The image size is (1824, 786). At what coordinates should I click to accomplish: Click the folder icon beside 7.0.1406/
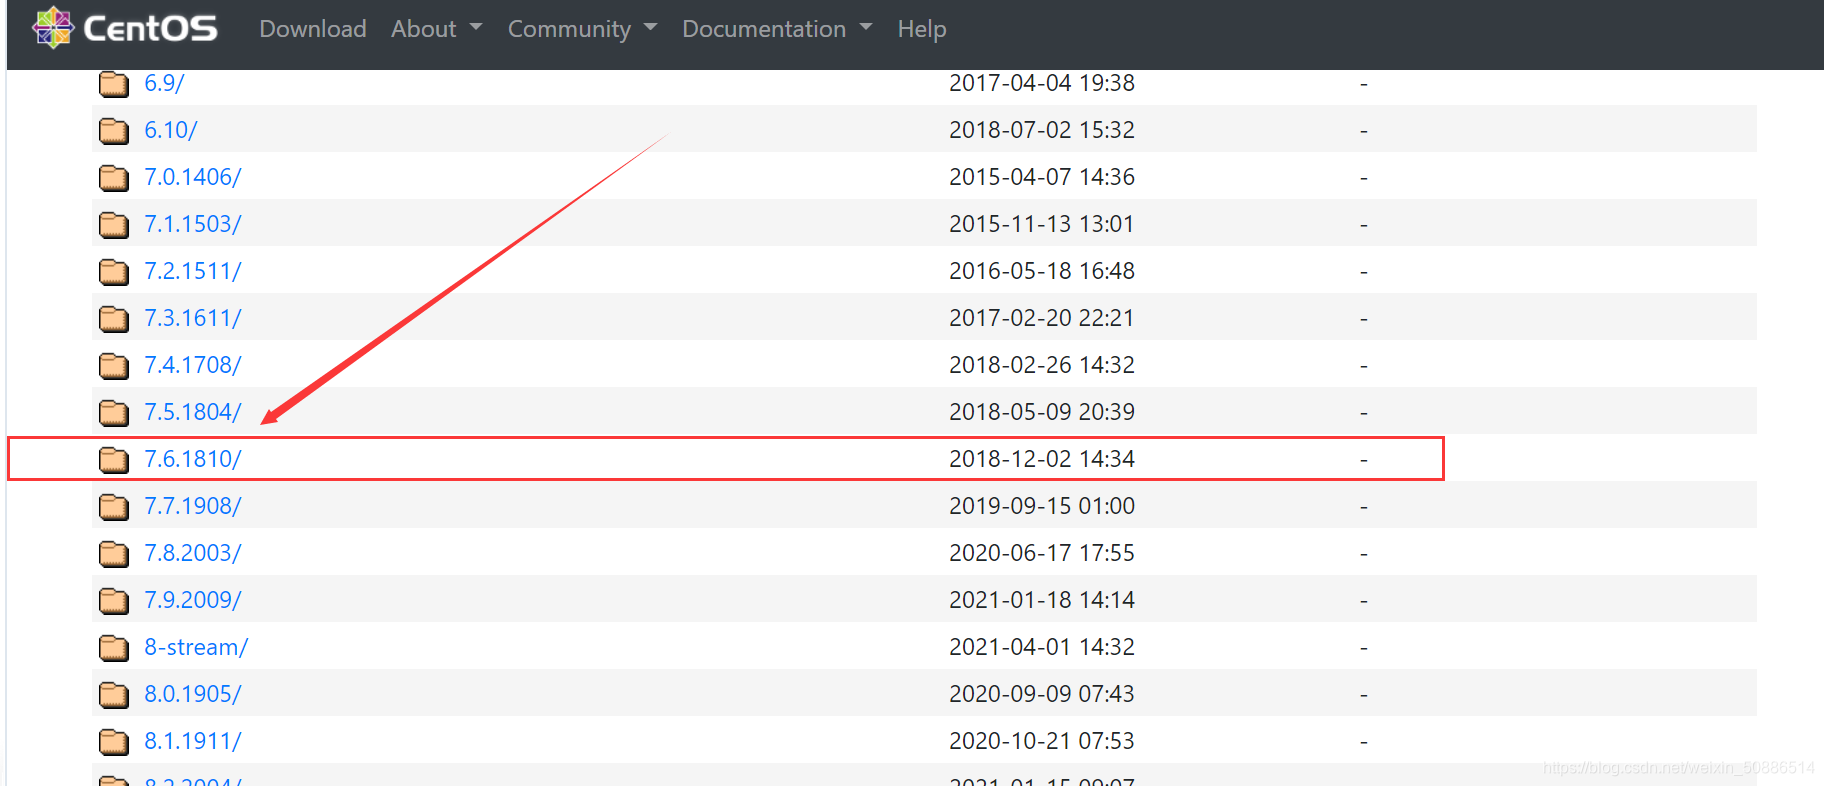114,178
